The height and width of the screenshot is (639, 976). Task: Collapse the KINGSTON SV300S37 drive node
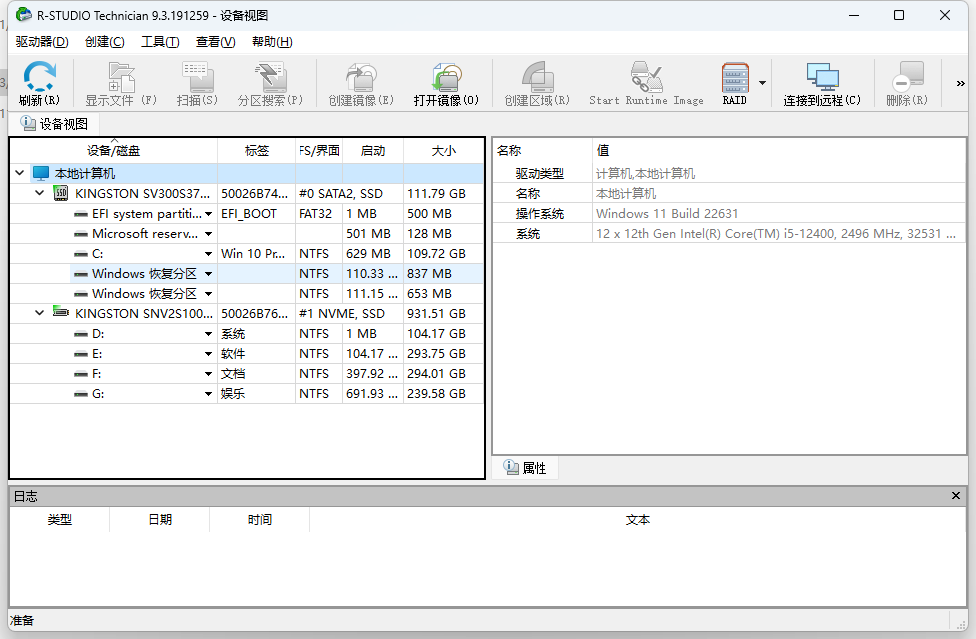click(40, 193)
